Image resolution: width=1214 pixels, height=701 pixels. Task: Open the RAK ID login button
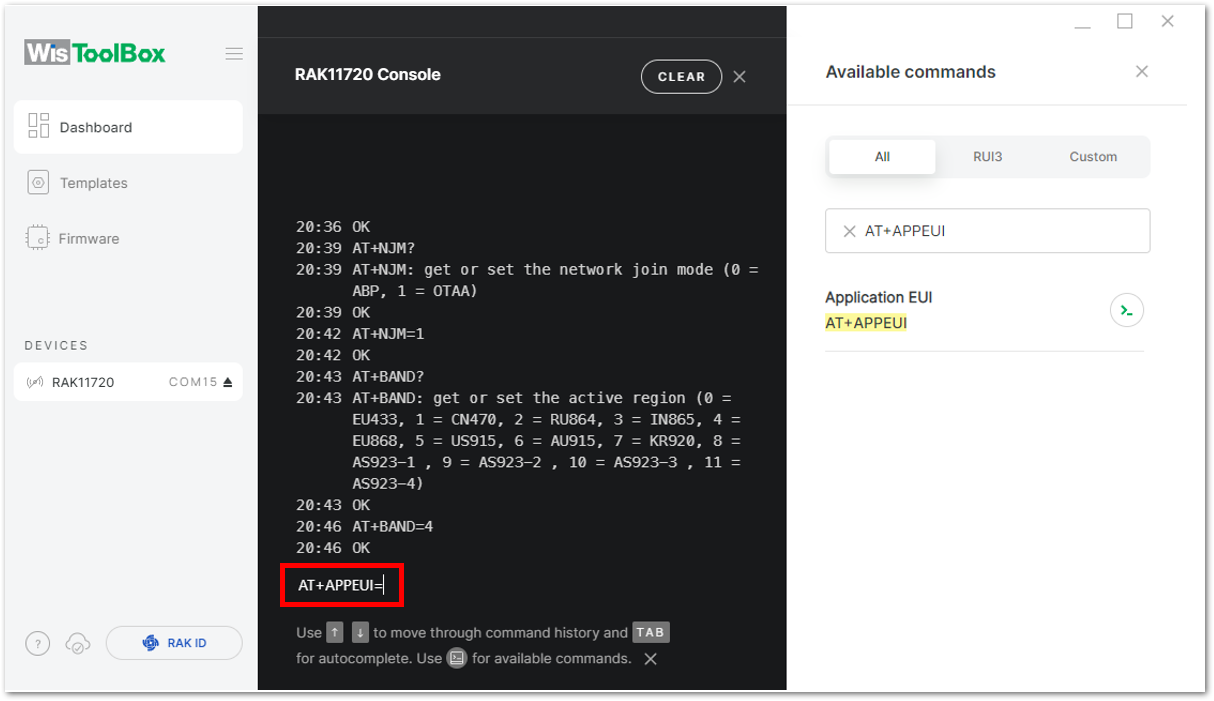[174, 643]
